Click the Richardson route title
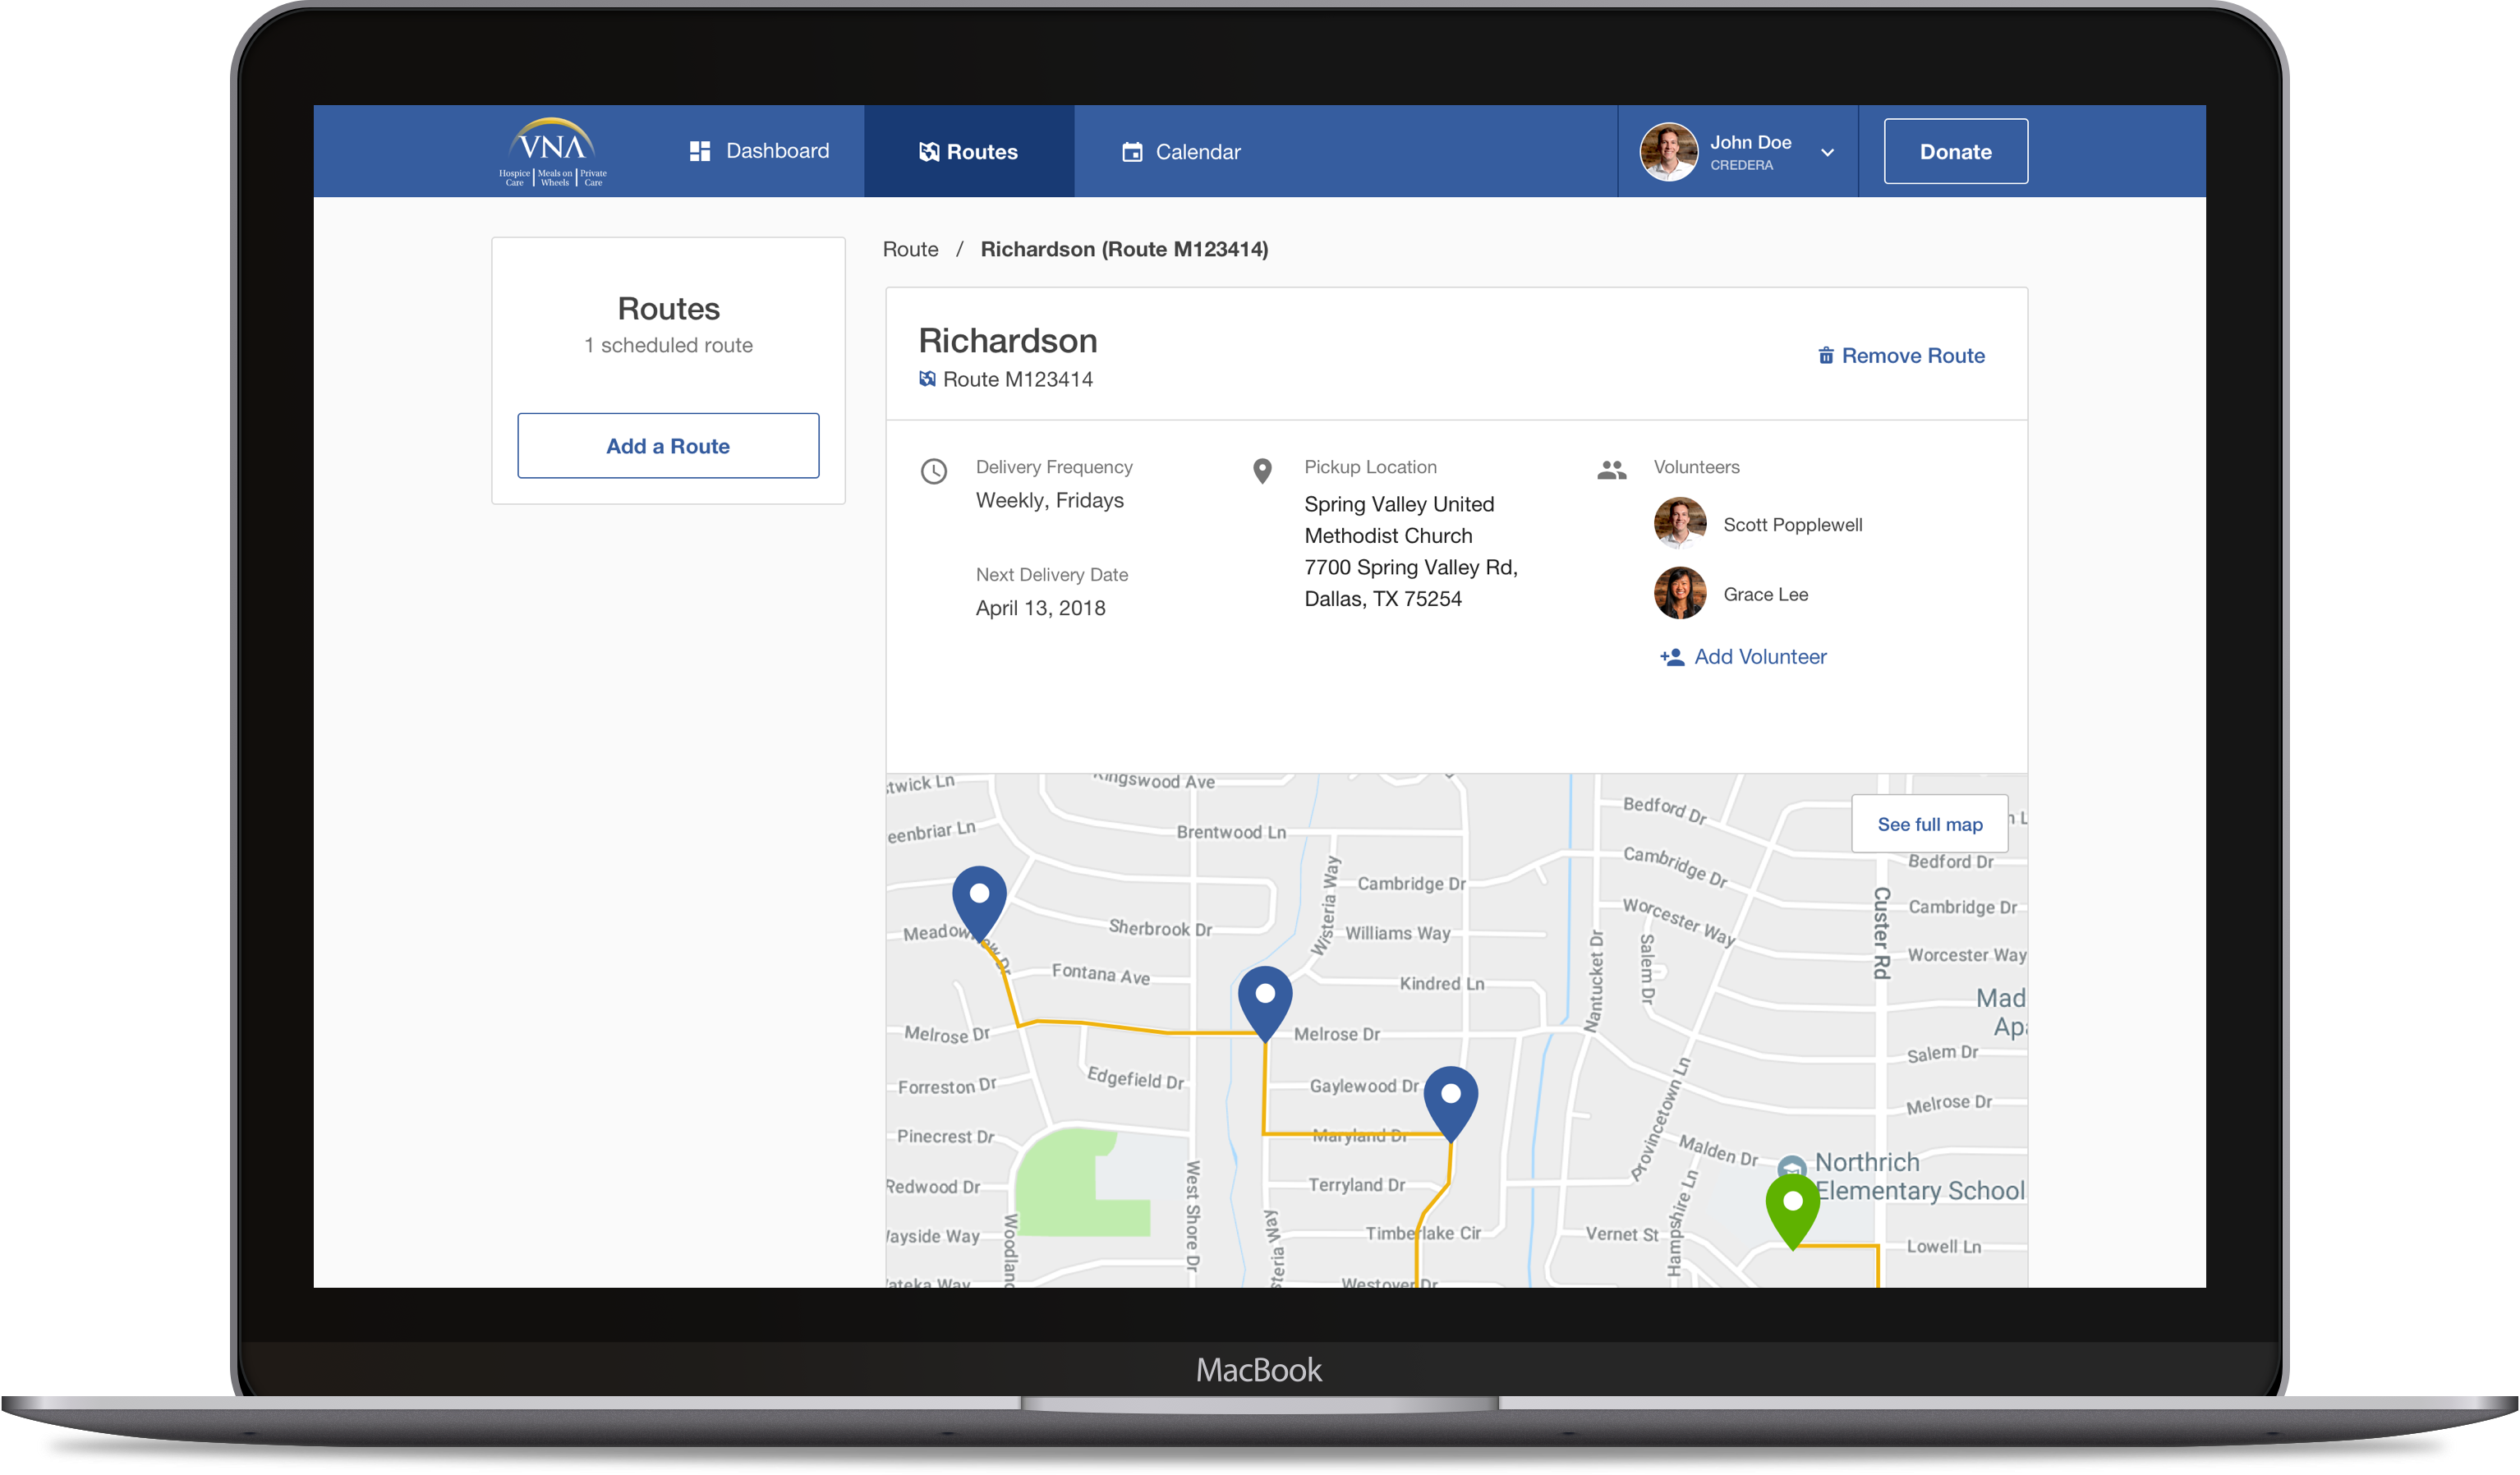The image size is (2520, 1475). tap(1007, 340)
